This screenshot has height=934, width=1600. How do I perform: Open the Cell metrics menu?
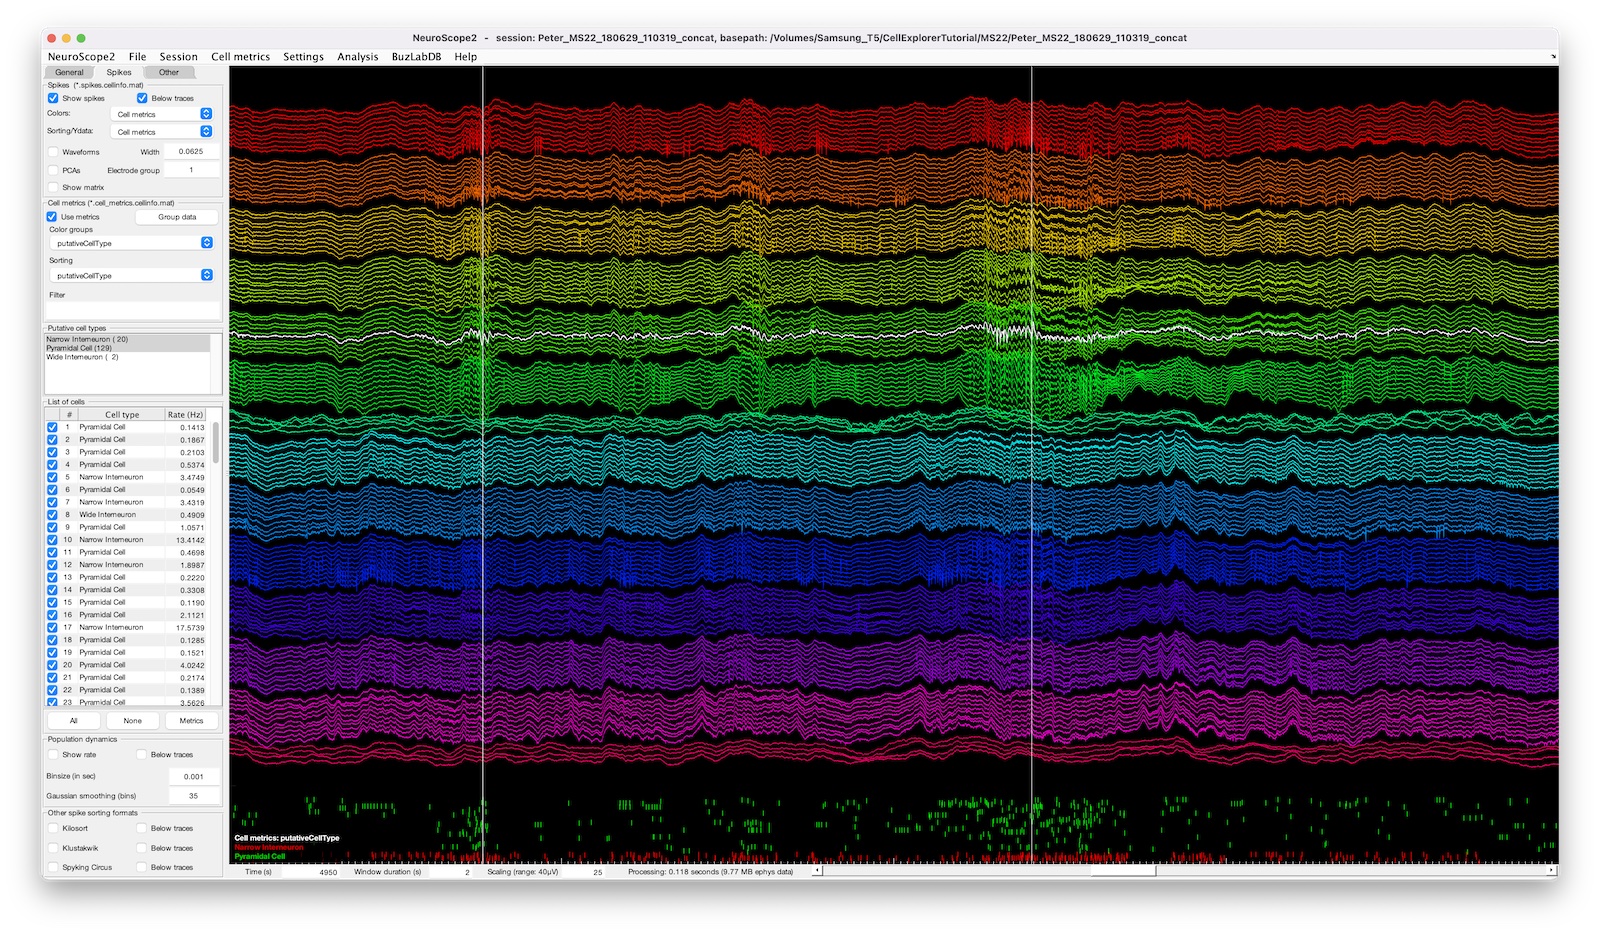[x=240, y=57]
